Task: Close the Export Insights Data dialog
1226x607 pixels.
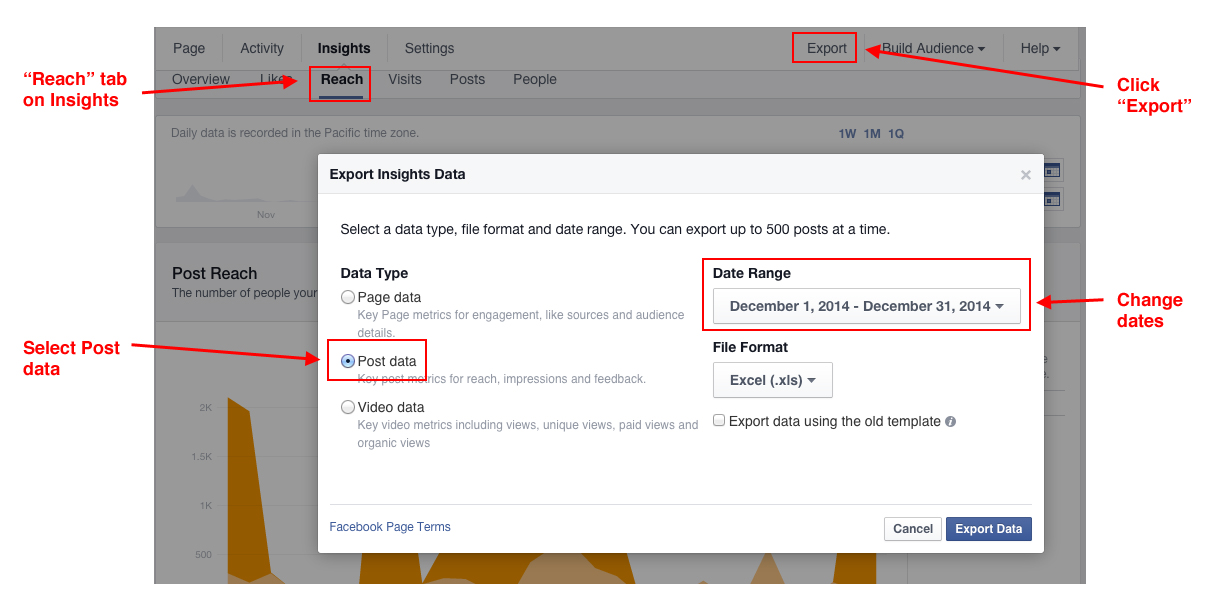Action: pyautogui.click(x=1025, y=175)
